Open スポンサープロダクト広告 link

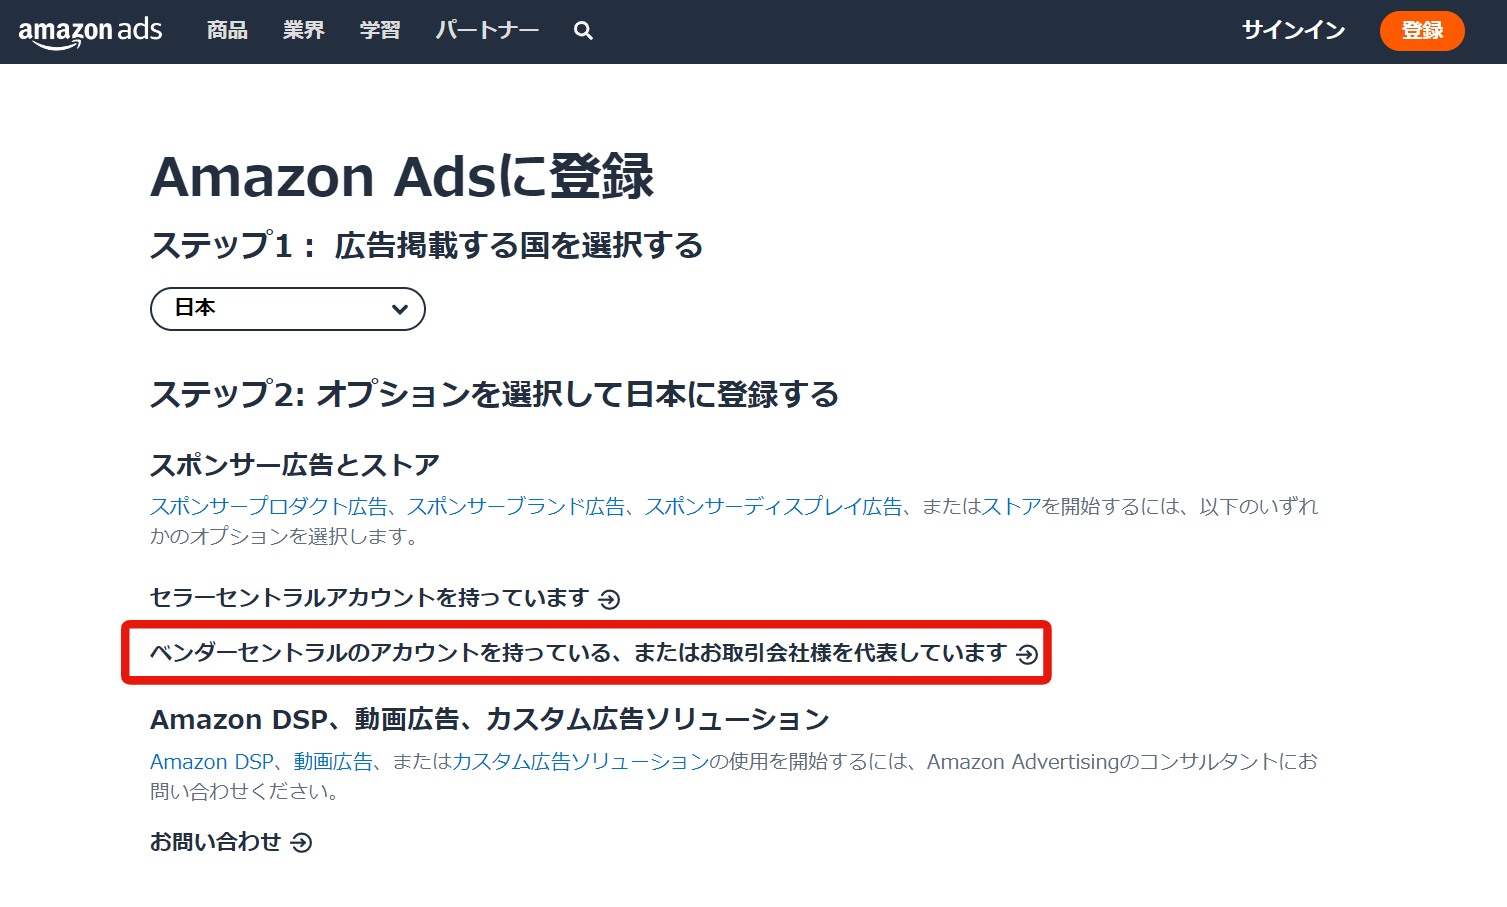[268, 507]
